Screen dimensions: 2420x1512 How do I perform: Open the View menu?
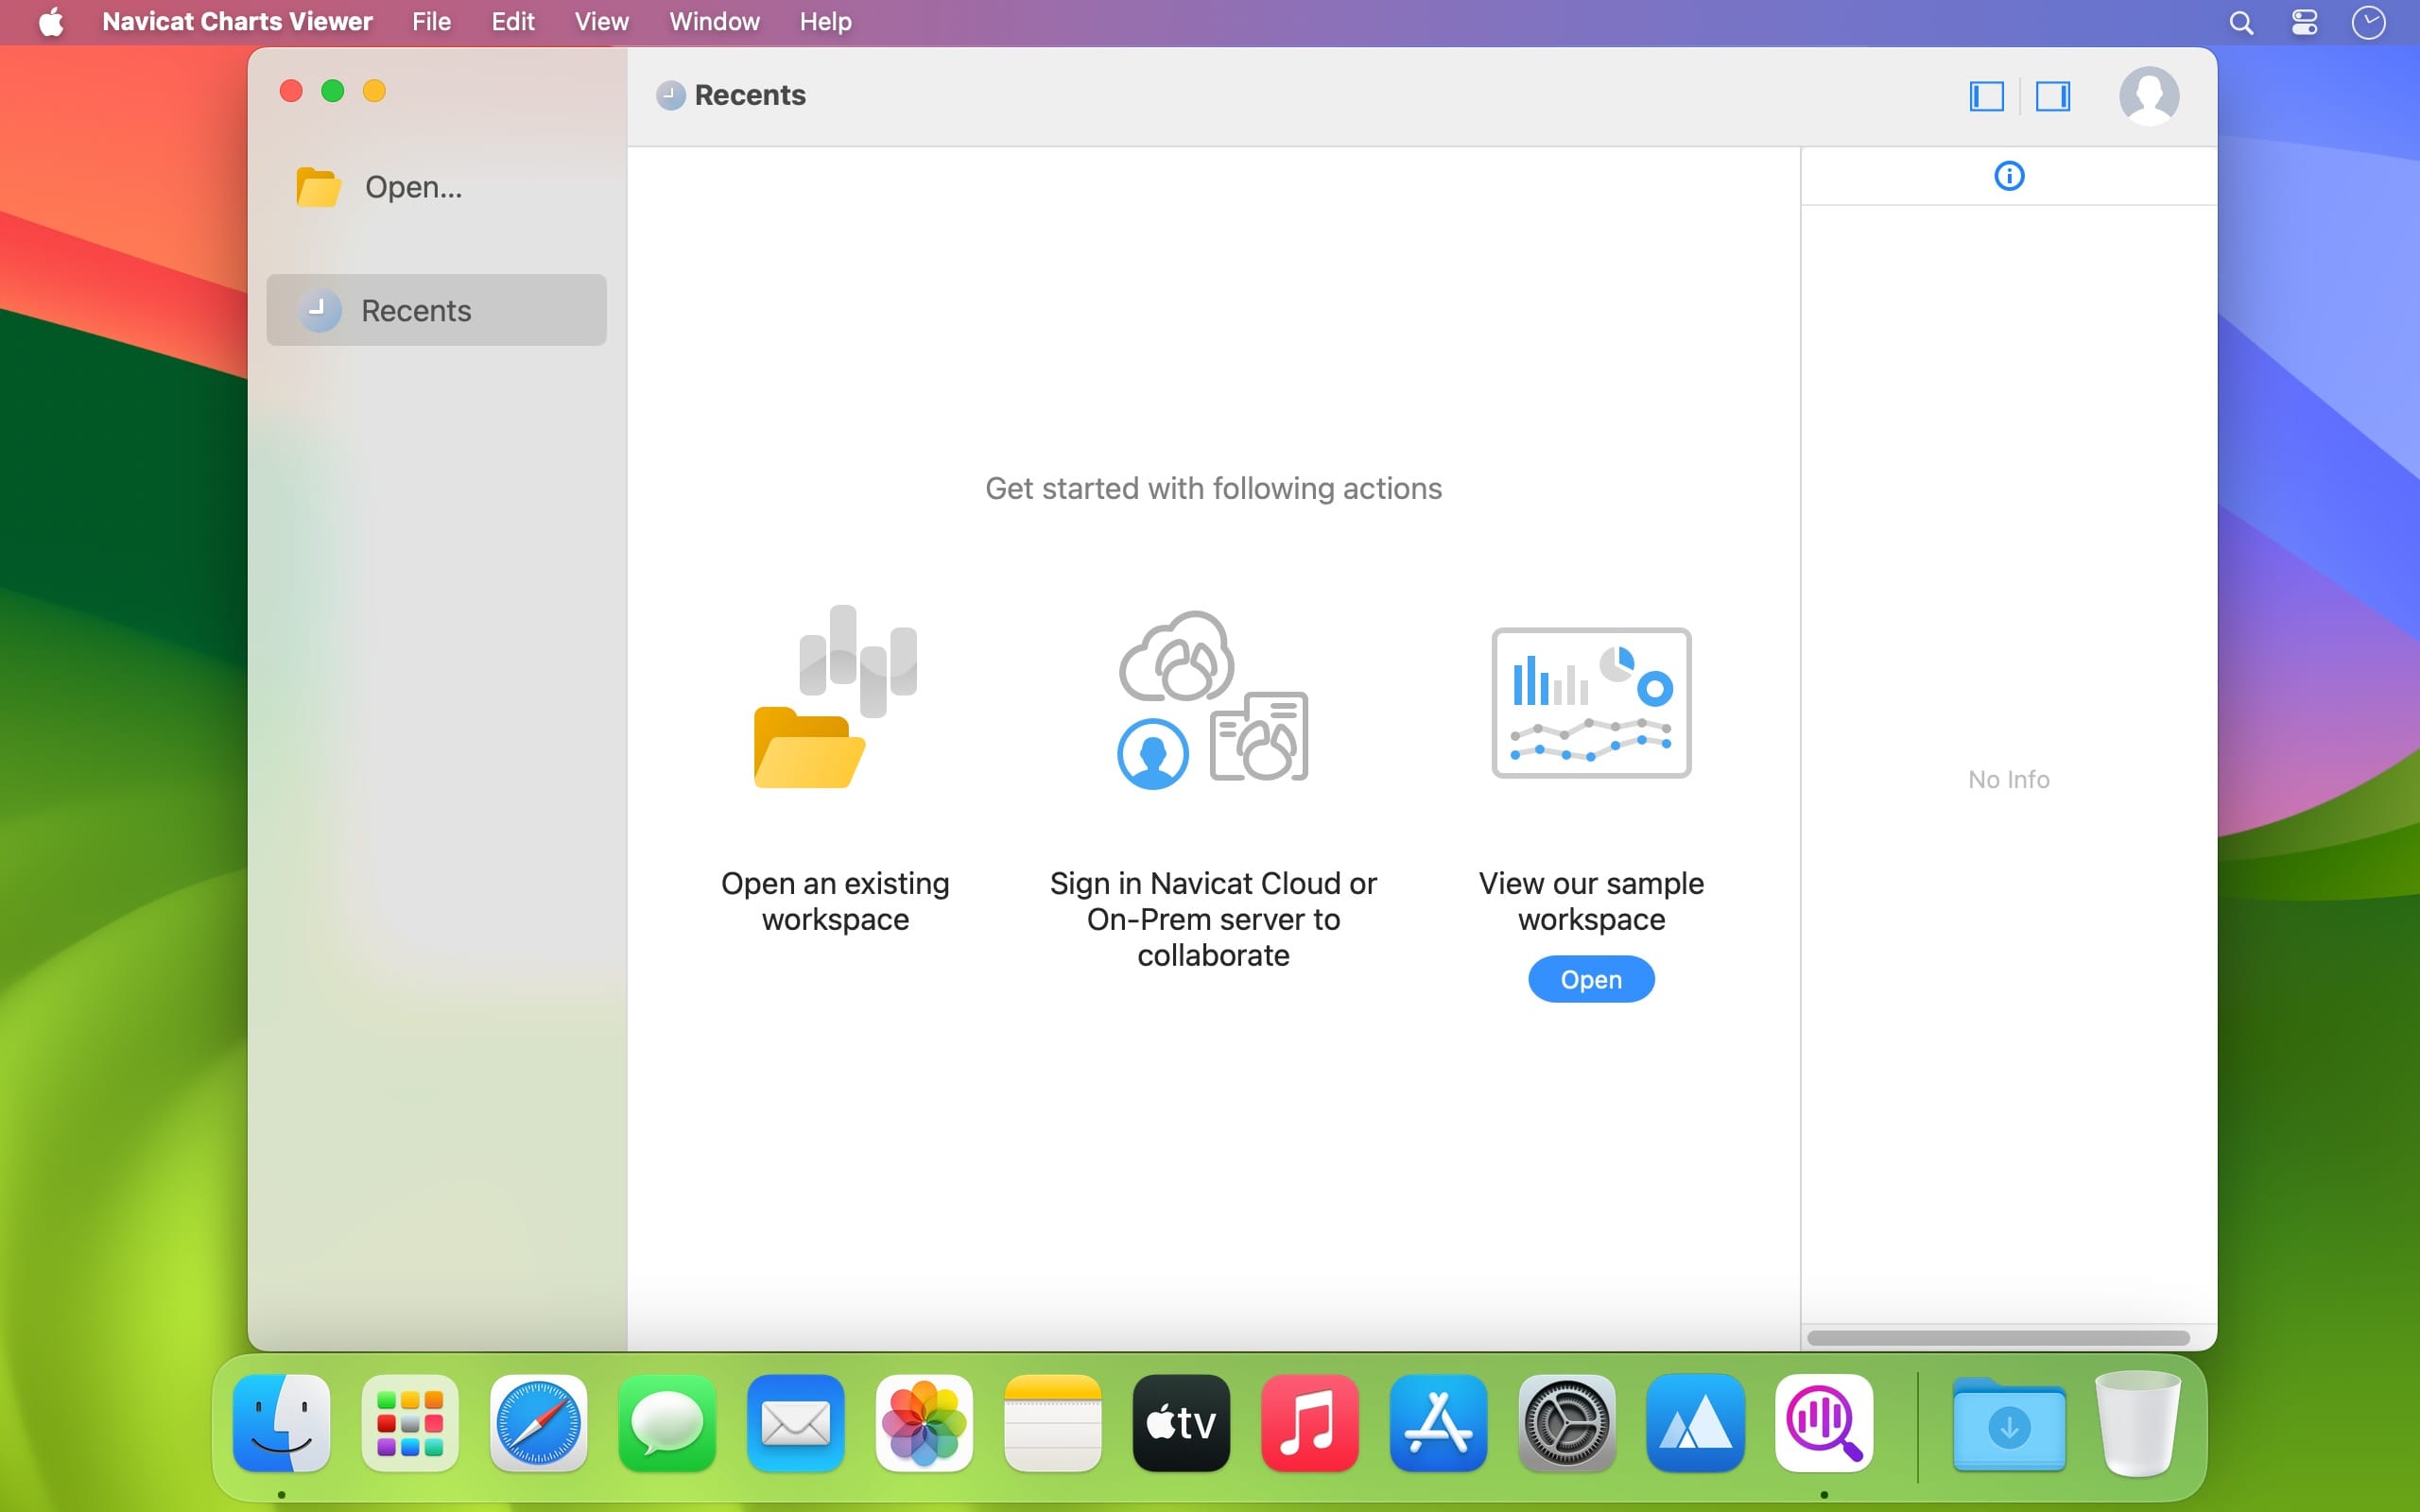601,22
